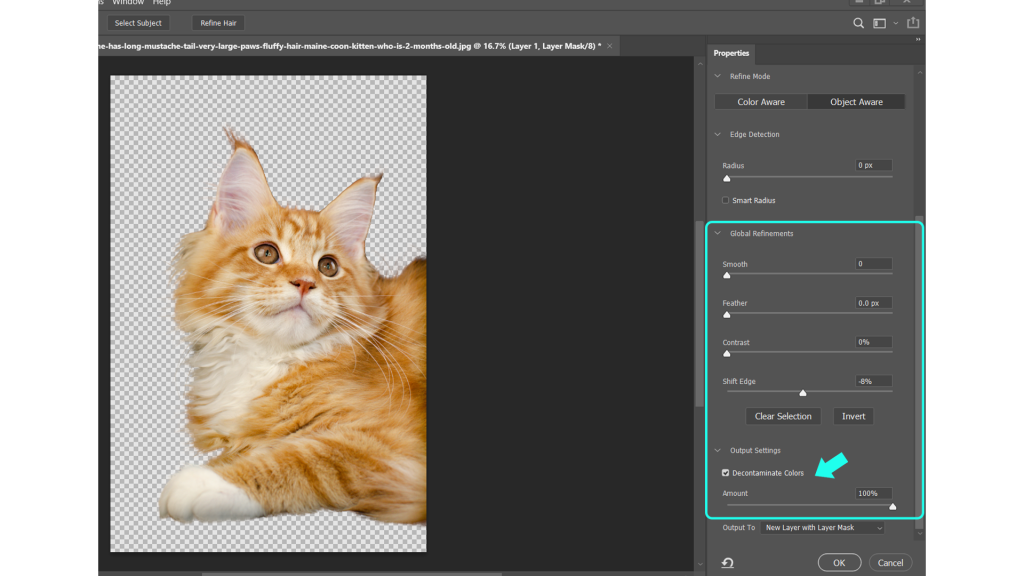1024x576 pixels.
Task: Click the Search icon in the top bar
Action: pos(858,22)
